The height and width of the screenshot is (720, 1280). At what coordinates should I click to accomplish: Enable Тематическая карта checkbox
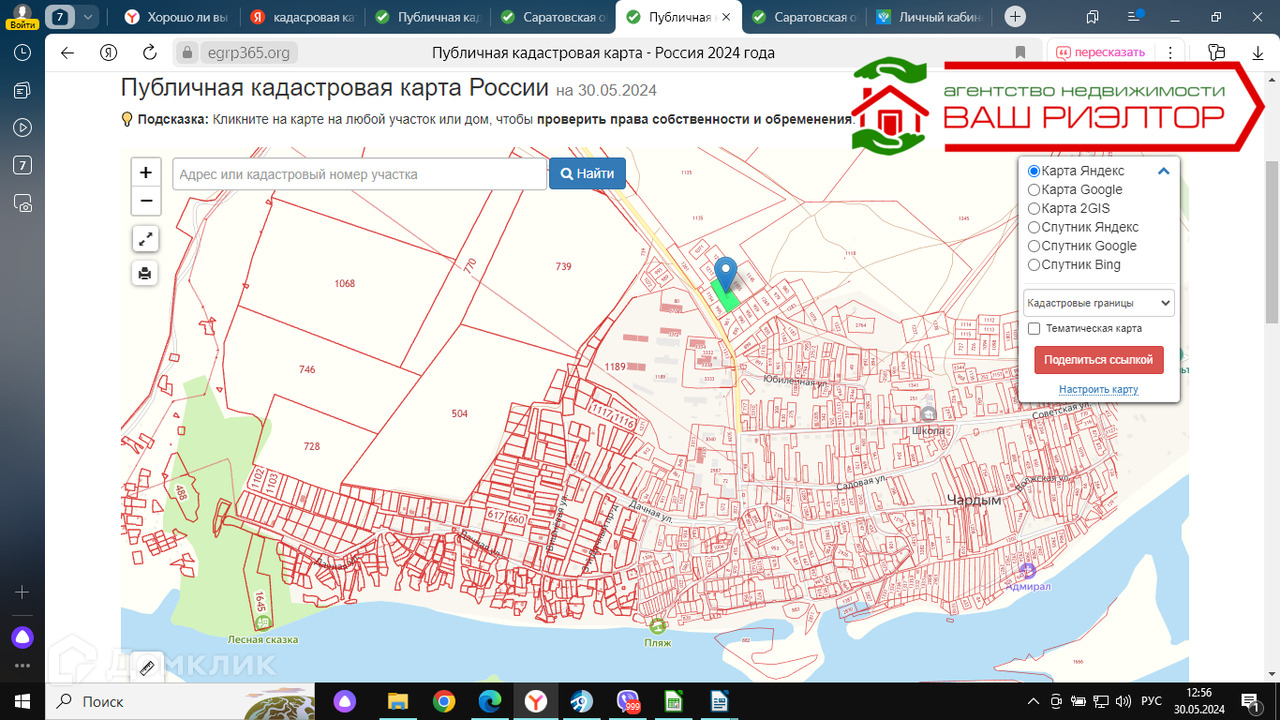click(1035, 328)
